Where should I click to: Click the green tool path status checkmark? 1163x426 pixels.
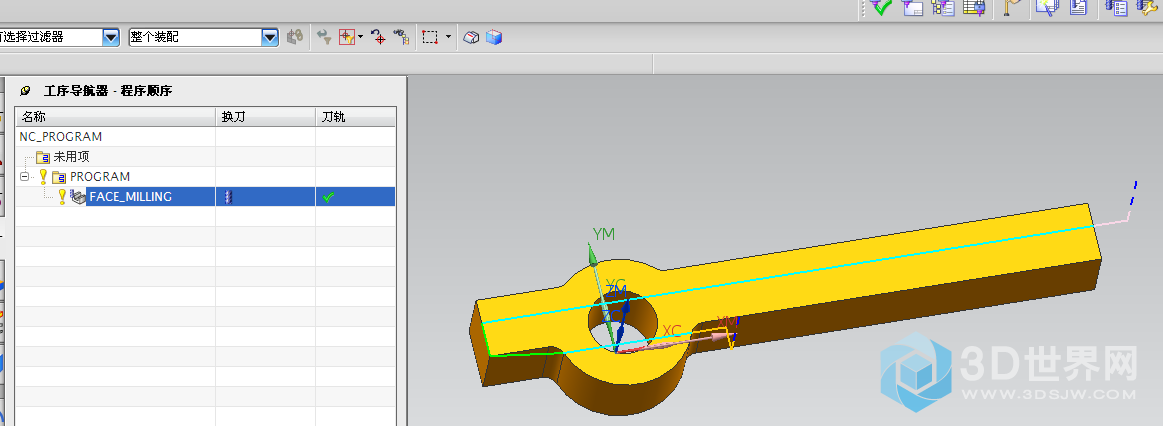pyautogui.click(x=328, y=197)
